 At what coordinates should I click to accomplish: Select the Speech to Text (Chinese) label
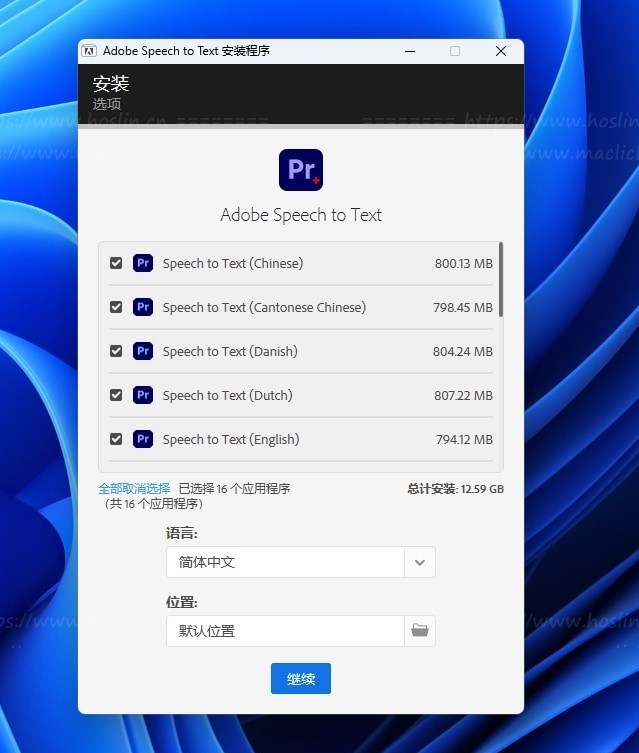(x=233, y=264)
